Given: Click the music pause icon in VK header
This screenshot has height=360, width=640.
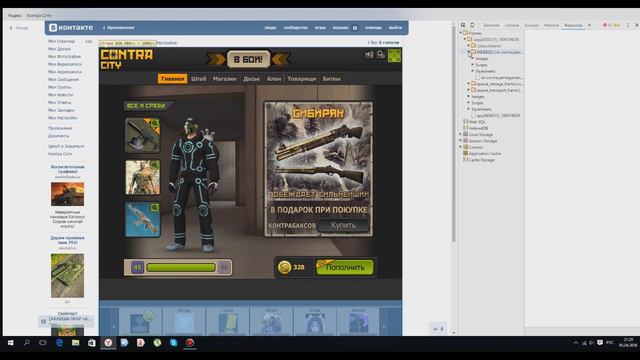Looking at the screenshot, I should click(x=355, y=28).
